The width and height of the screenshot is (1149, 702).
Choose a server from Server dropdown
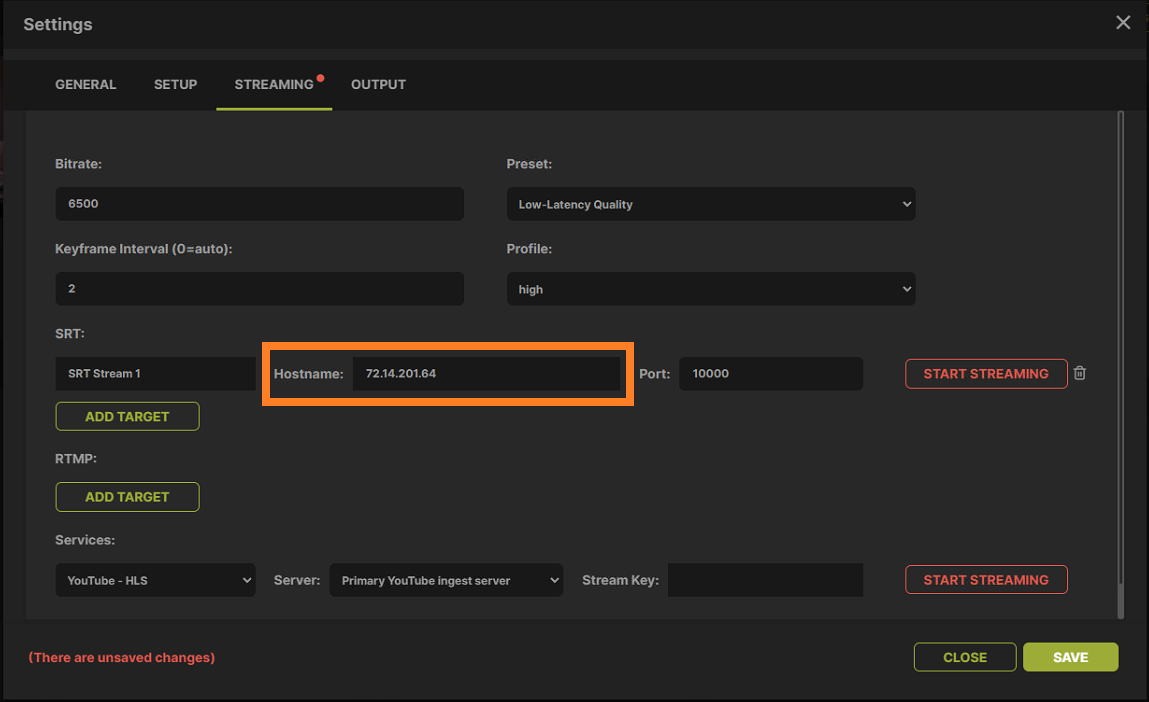[x=446, y=580]
